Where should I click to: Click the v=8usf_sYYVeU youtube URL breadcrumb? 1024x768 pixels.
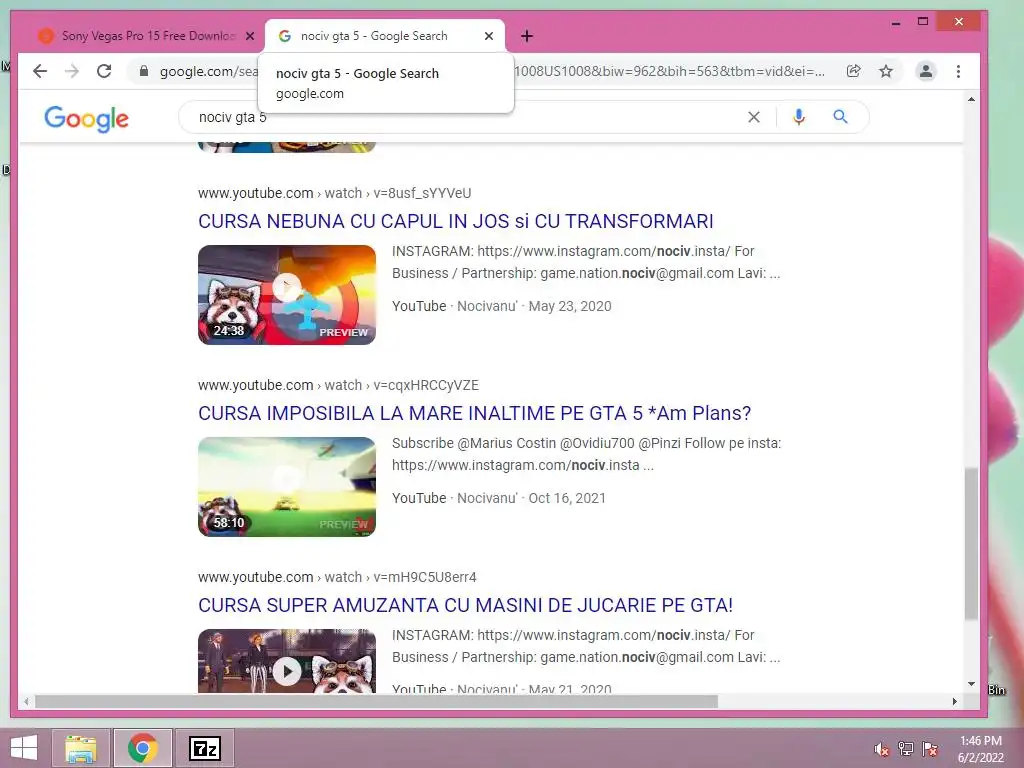pos(334,193)
